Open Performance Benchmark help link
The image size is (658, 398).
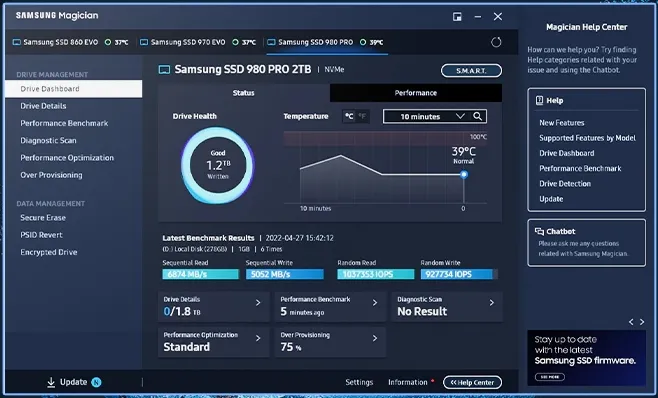coord(580,168)
